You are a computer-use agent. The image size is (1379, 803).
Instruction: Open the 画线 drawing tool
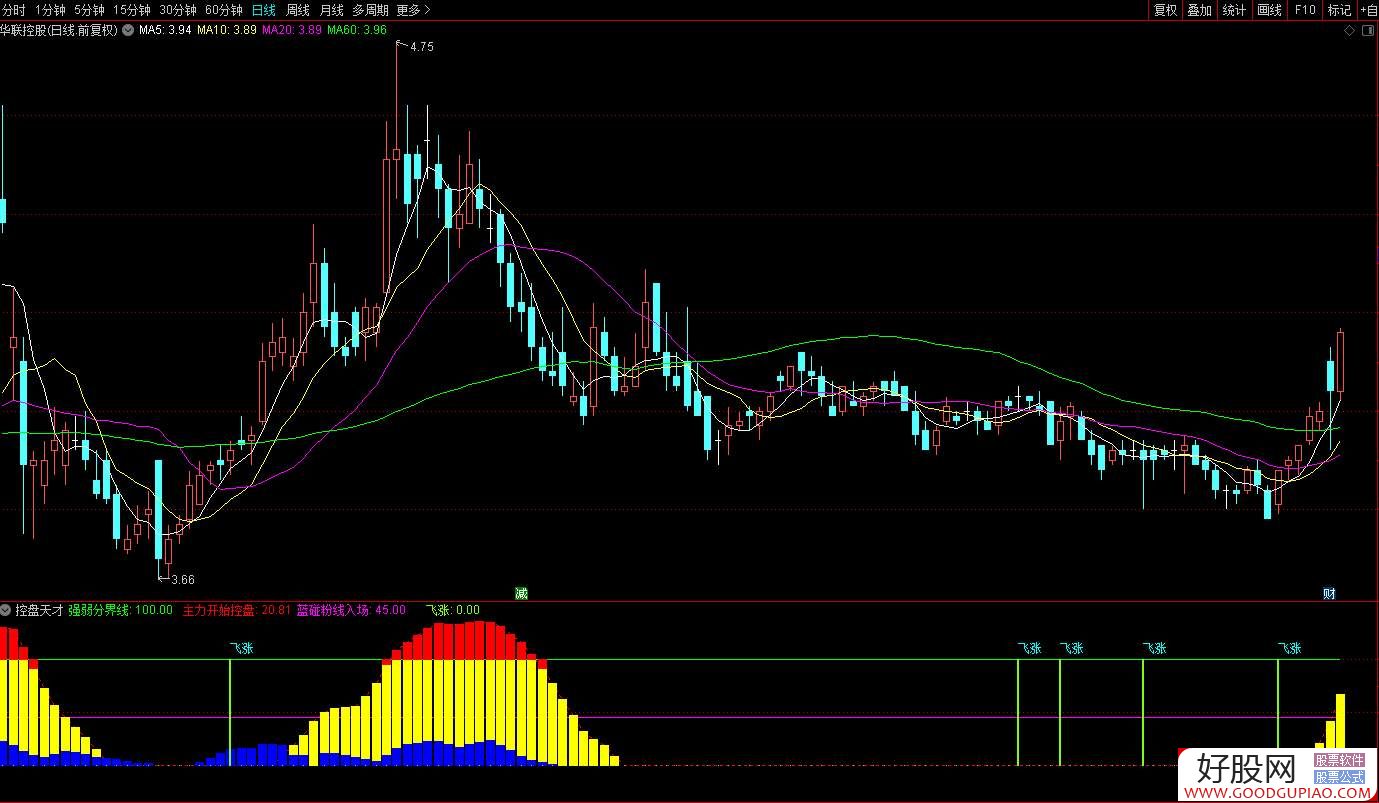tap(1269, 10)
